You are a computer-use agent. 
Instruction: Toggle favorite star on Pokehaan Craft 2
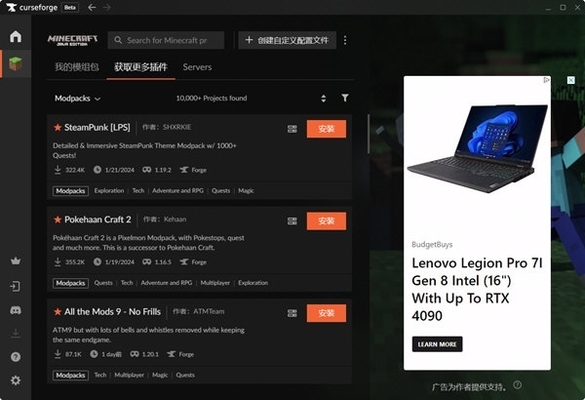[57, 219]
